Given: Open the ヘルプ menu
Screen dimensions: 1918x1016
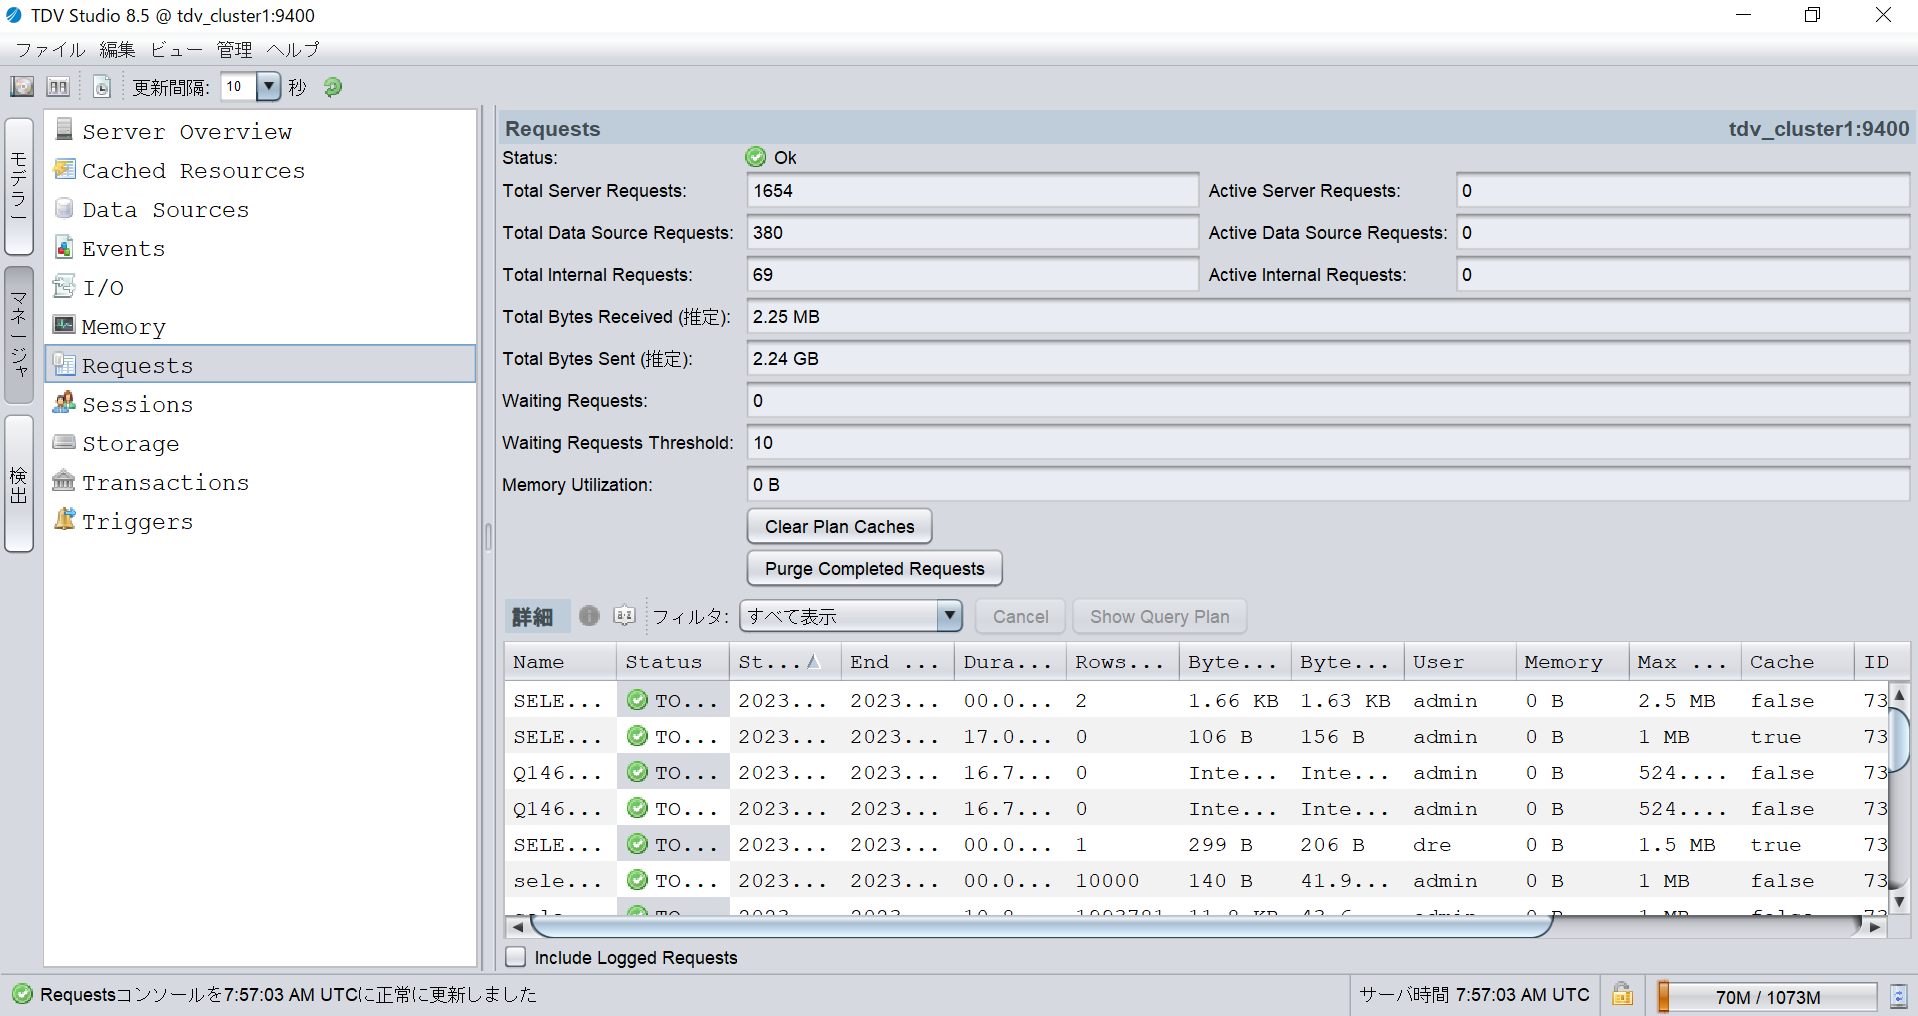Looking at the screenshot, I should coord(293,49).
